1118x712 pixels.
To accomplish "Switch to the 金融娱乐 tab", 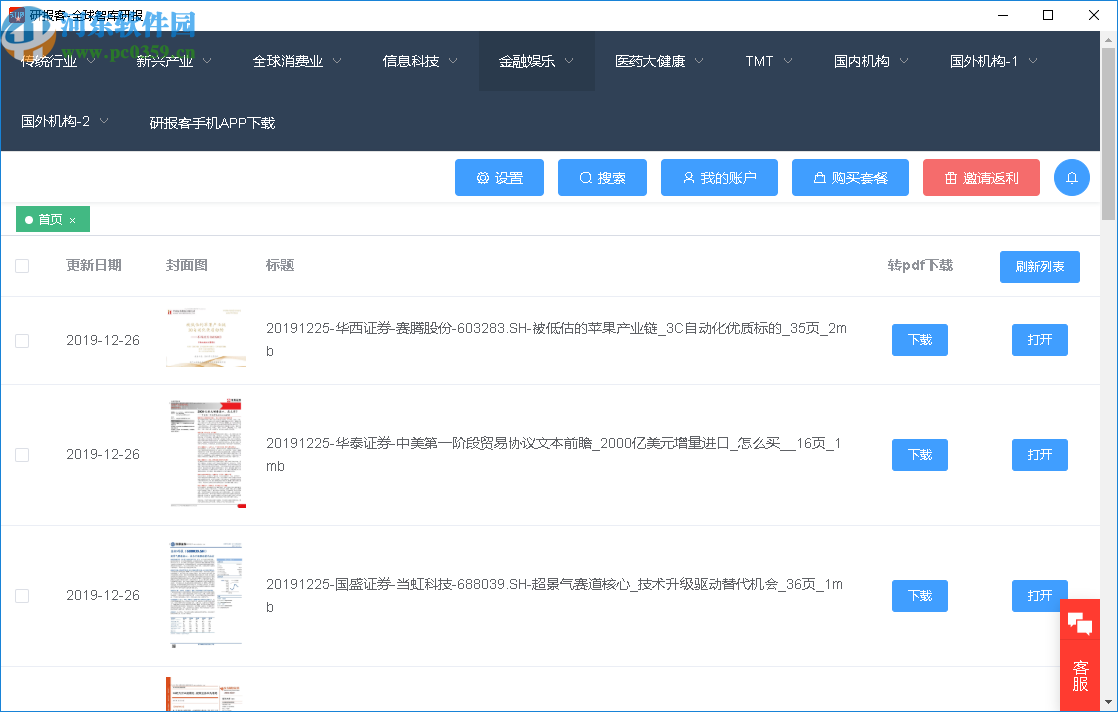I will pyautogui.click(x=527, y=60).
